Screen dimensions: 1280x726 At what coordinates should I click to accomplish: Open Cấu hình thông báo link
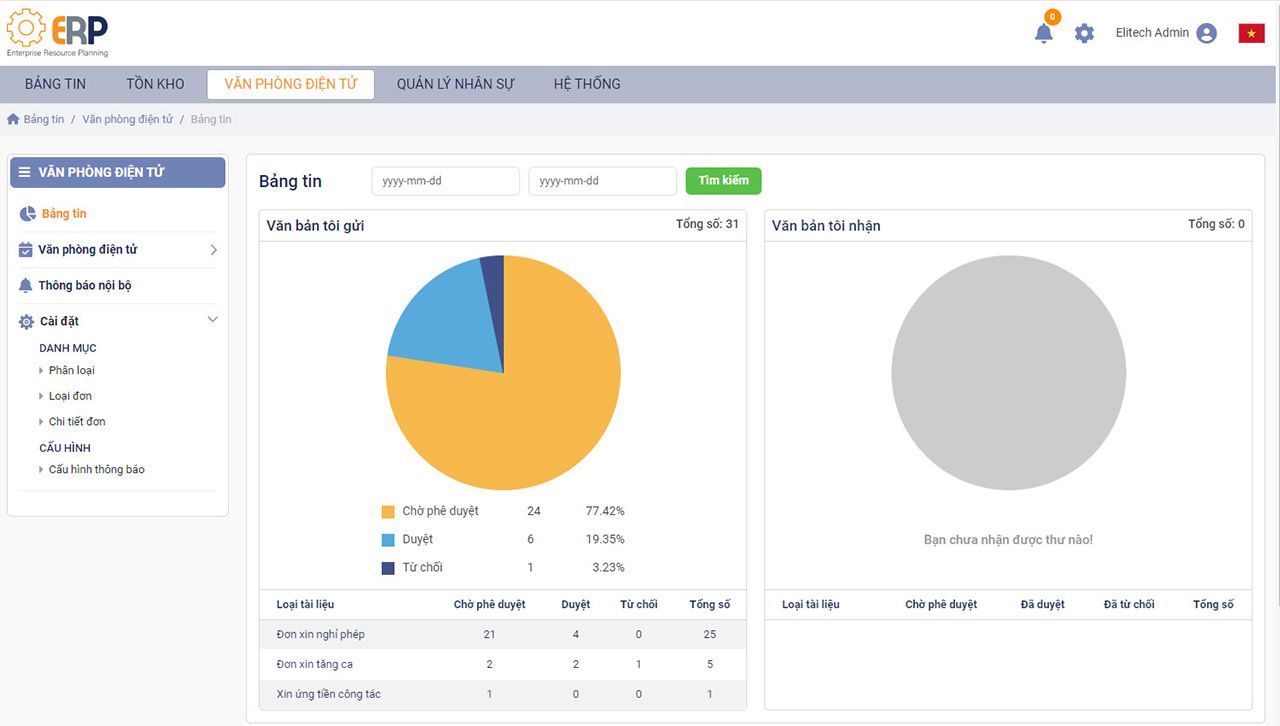pyautogui.click(x=96, y=470)
